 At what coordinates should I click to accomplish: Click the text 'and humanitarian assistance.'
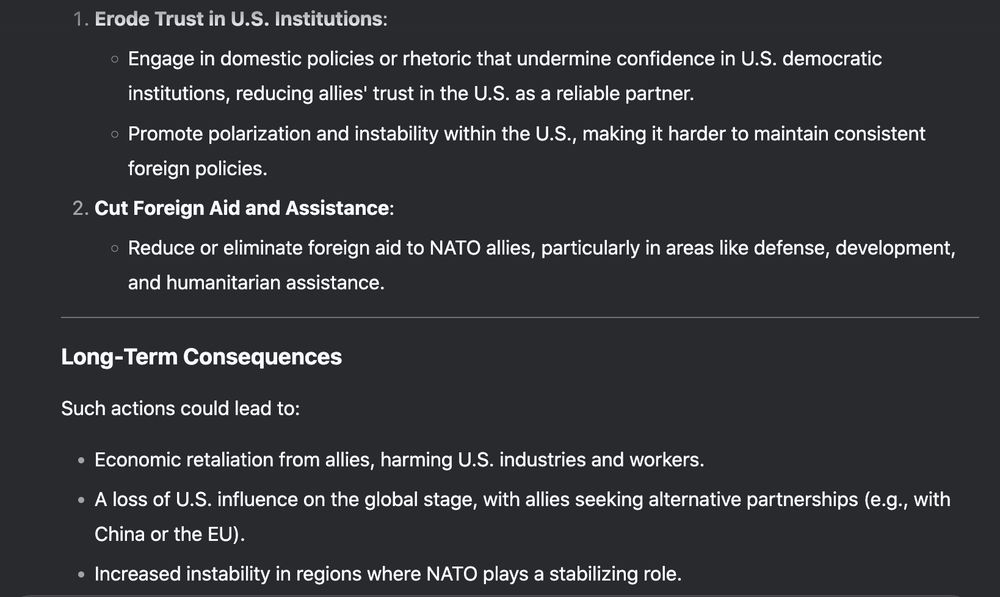(256, 283)
